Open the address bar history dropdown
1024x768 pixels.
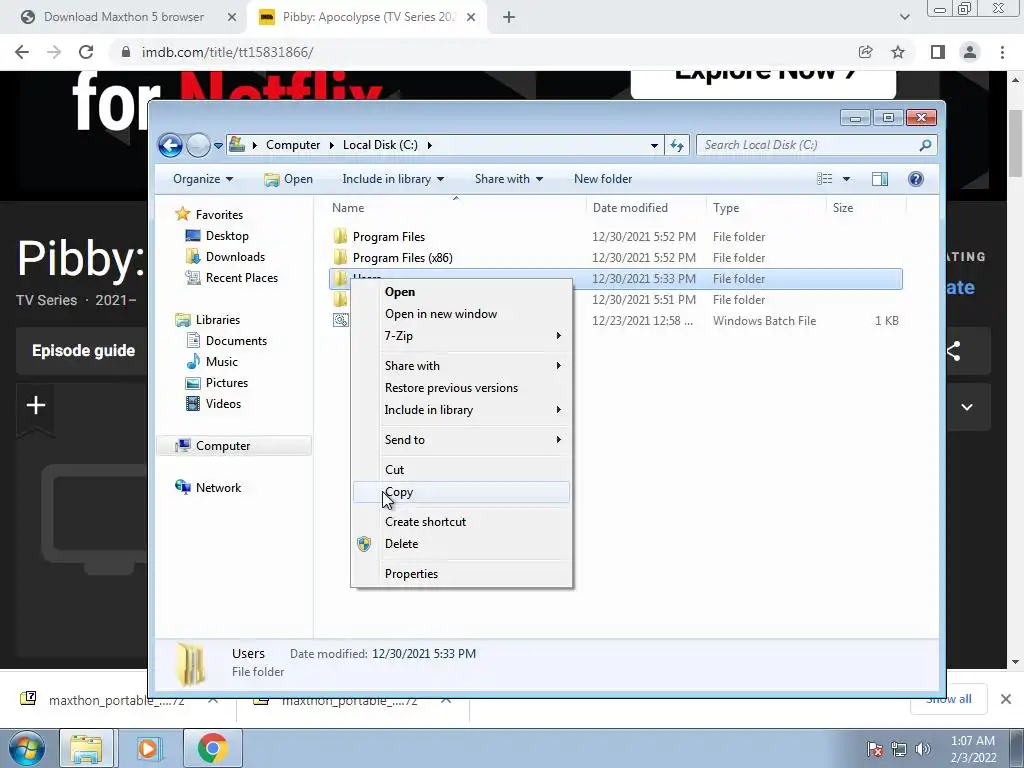click(654, 146)
